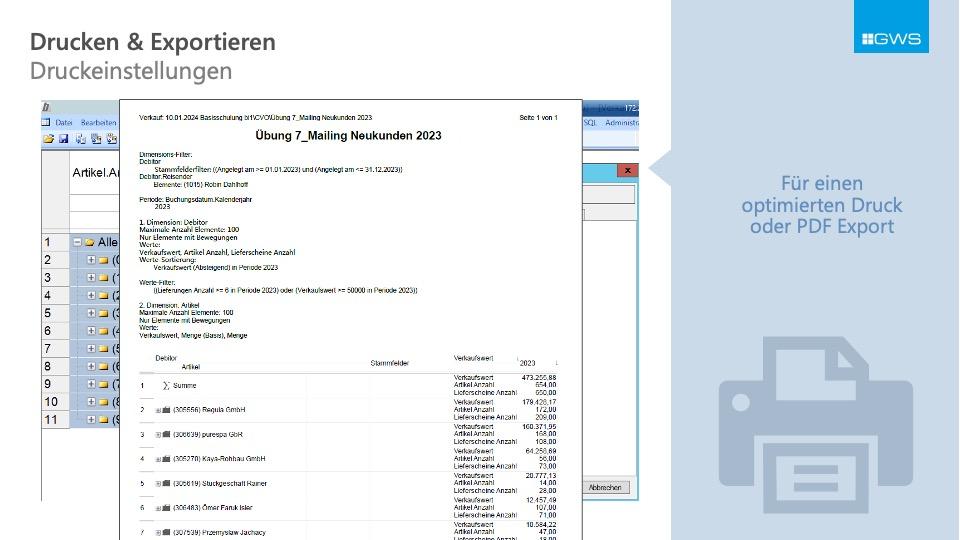
Task: Expand the tree node in row 8
Action: pyautogui.click(x=91, y=367)
